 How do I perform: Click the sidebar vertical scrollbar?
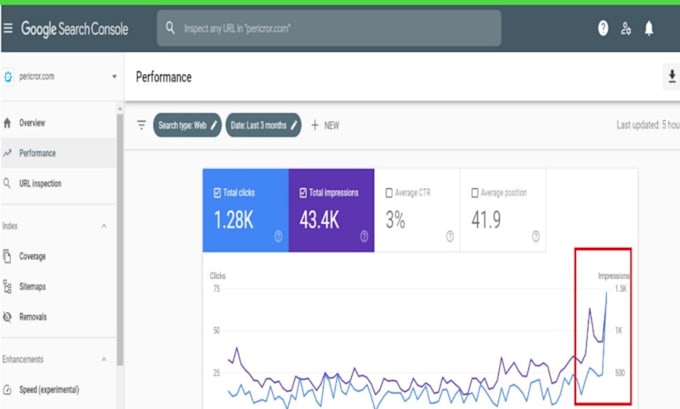[120, 239]
